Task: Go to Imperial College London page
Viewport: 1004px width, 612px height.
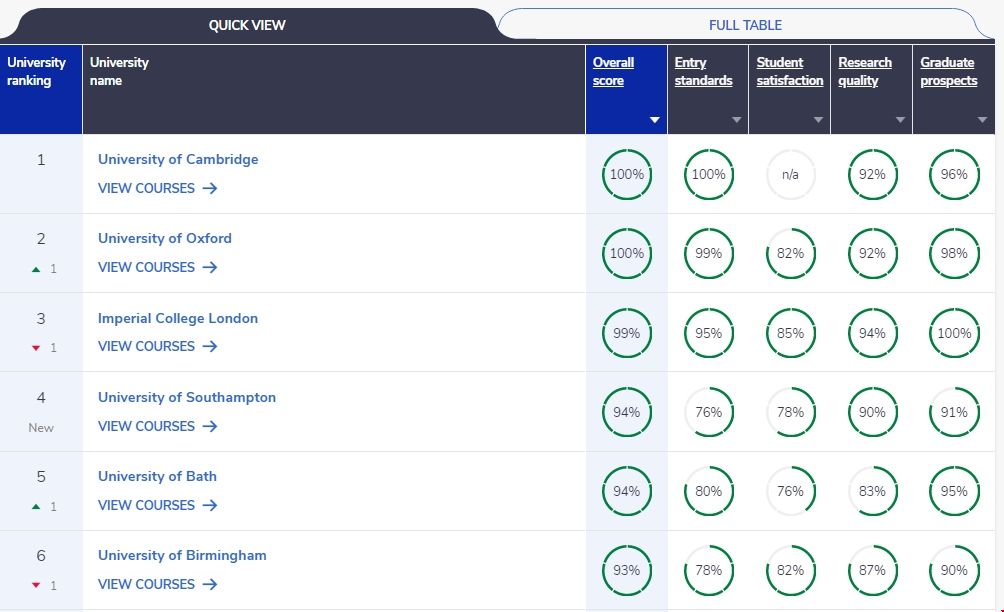Action: 178,318
